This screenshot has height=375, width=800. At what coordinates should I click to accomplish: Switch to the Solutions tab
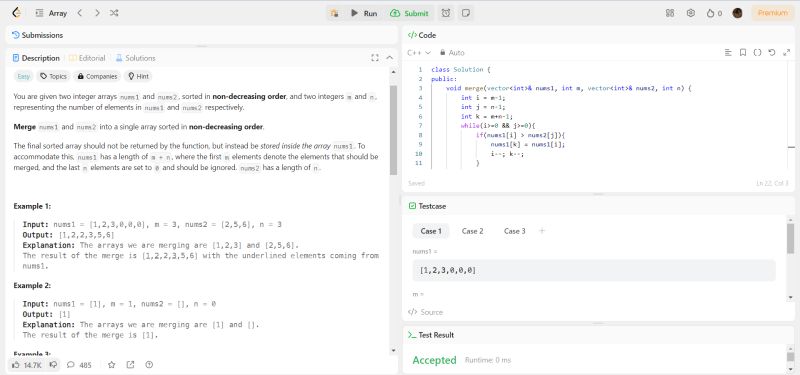click(x=135, y=58)
